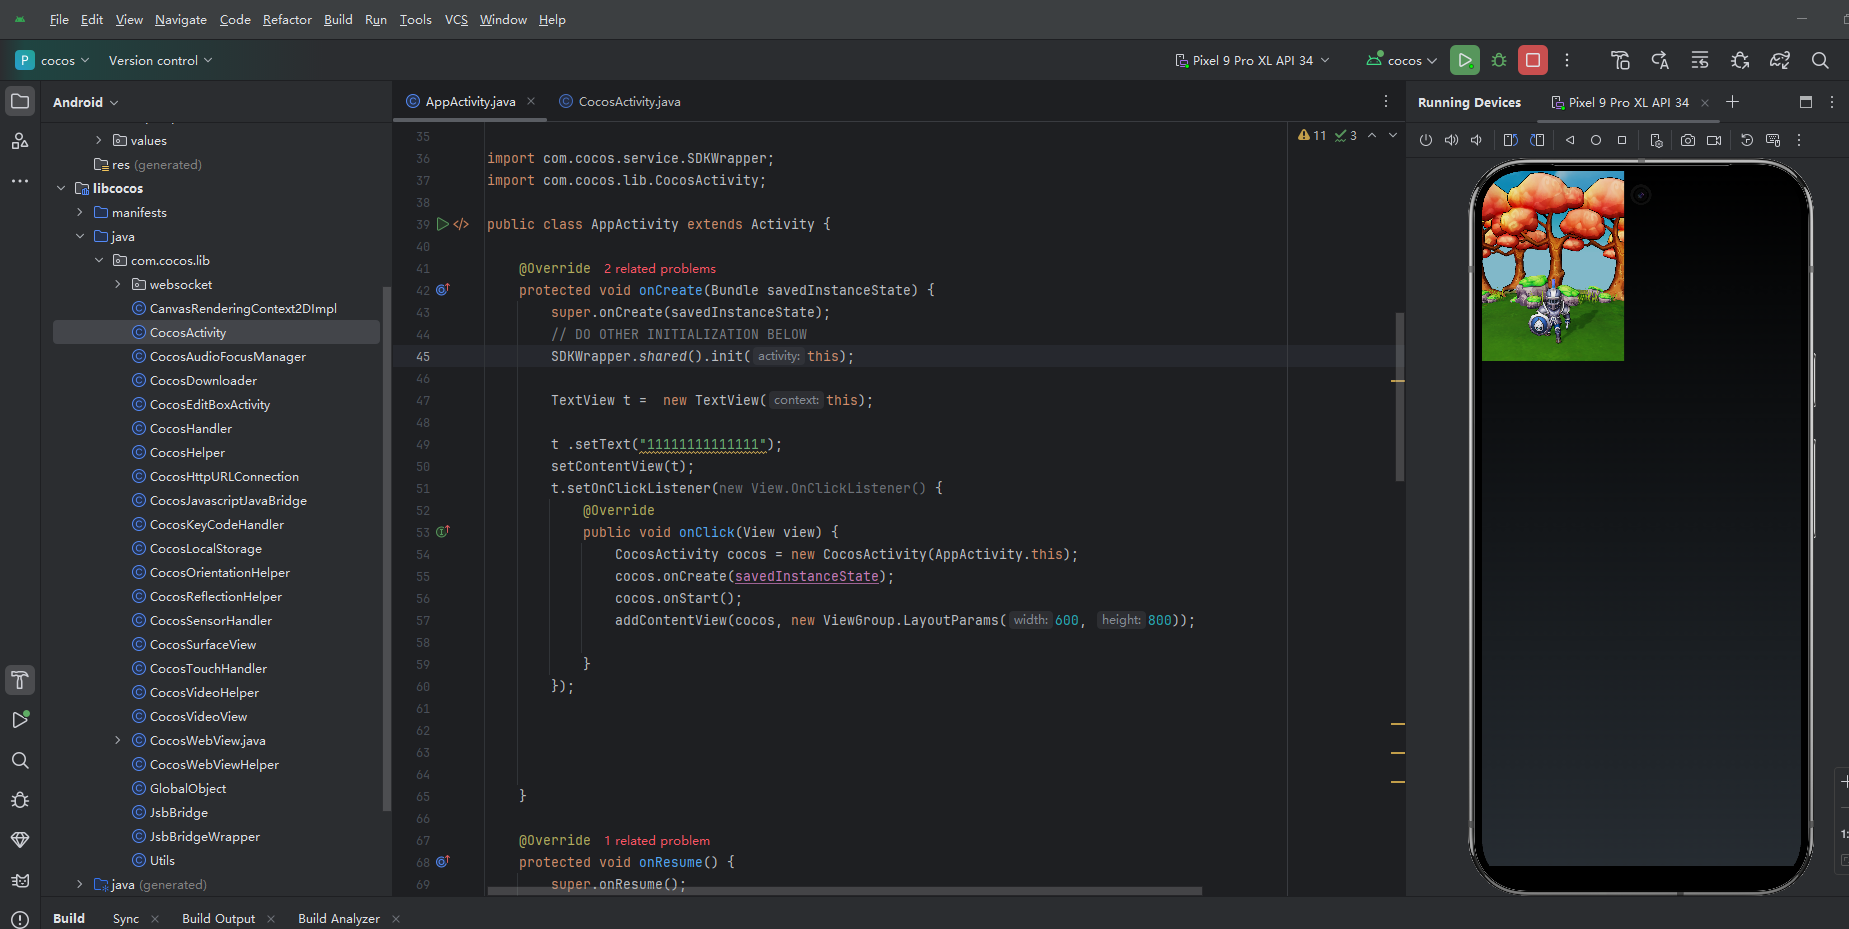This screenshot has height=929, width=1849.
Task: Expand the manifests folder in project tree
Action: pos(80,212)
